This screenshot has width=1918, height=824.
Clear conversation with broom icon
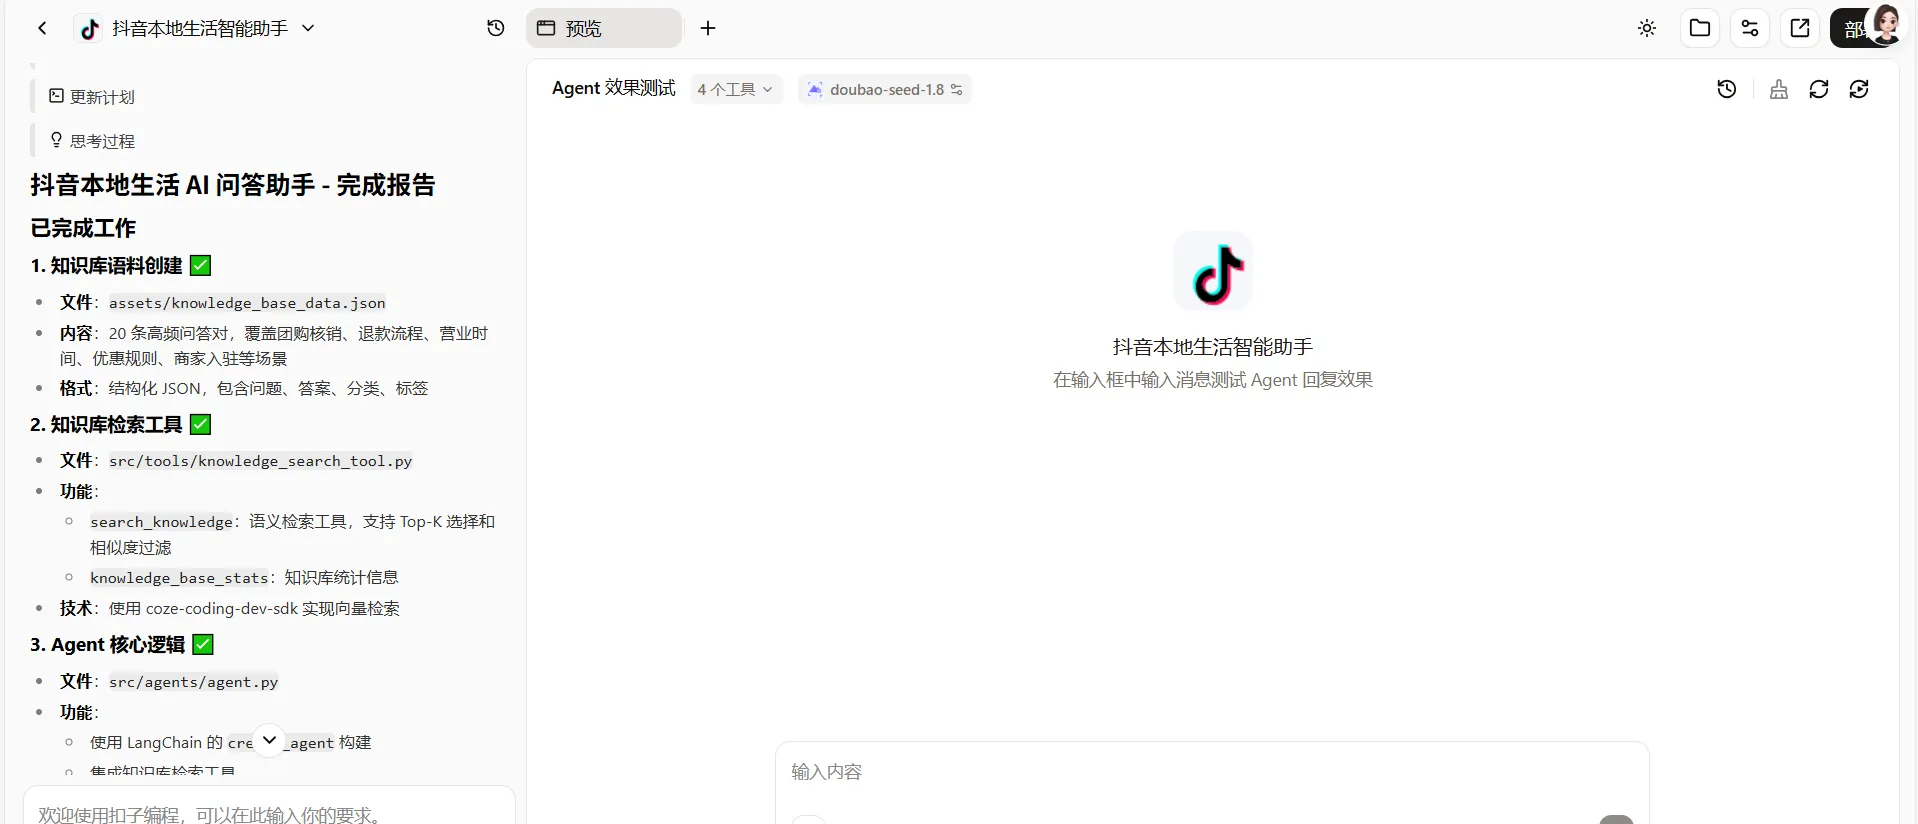[1778, 89]
